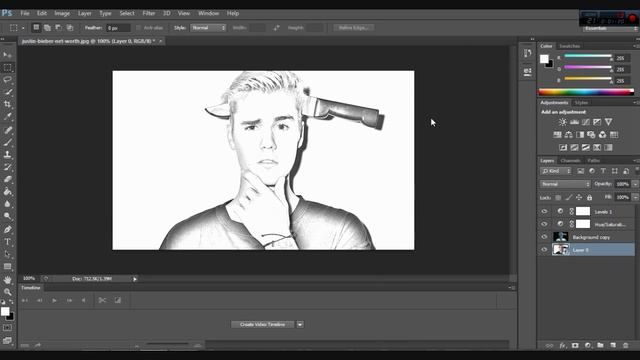Screen dimensions: 640x360
Task: Expand the status bar info arrow
Action: 135,279
